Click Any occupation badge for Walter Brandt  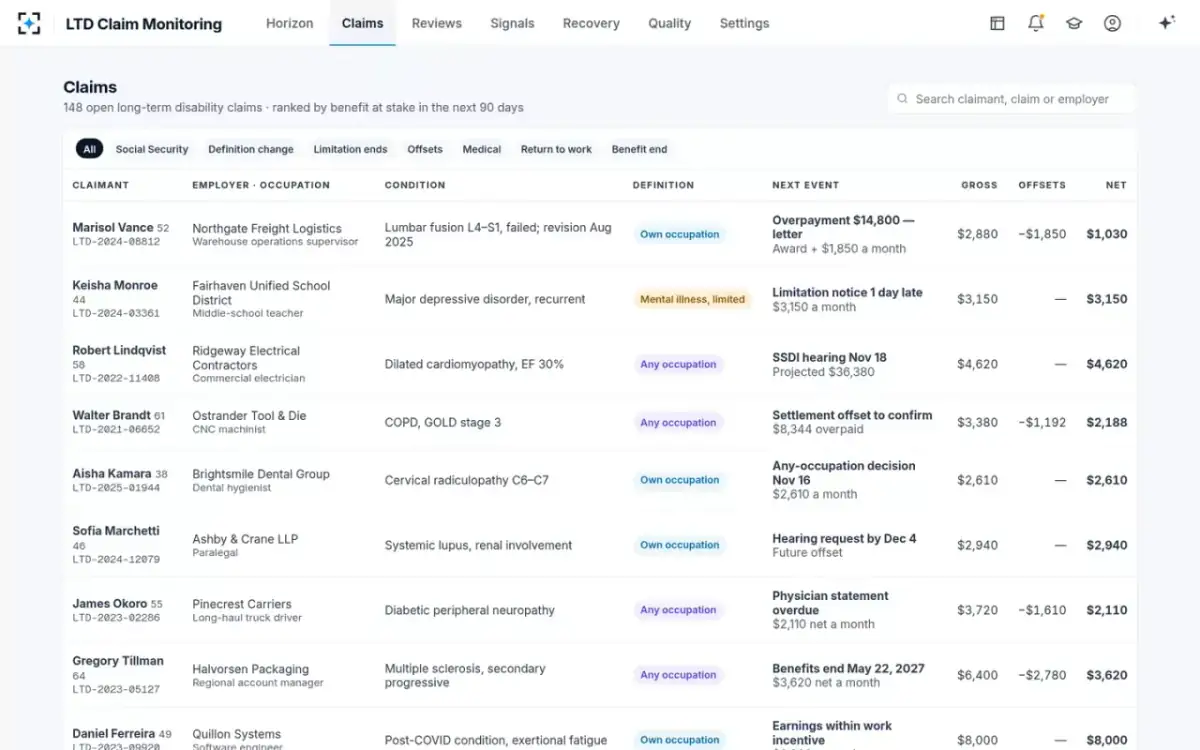pos(678,422)
